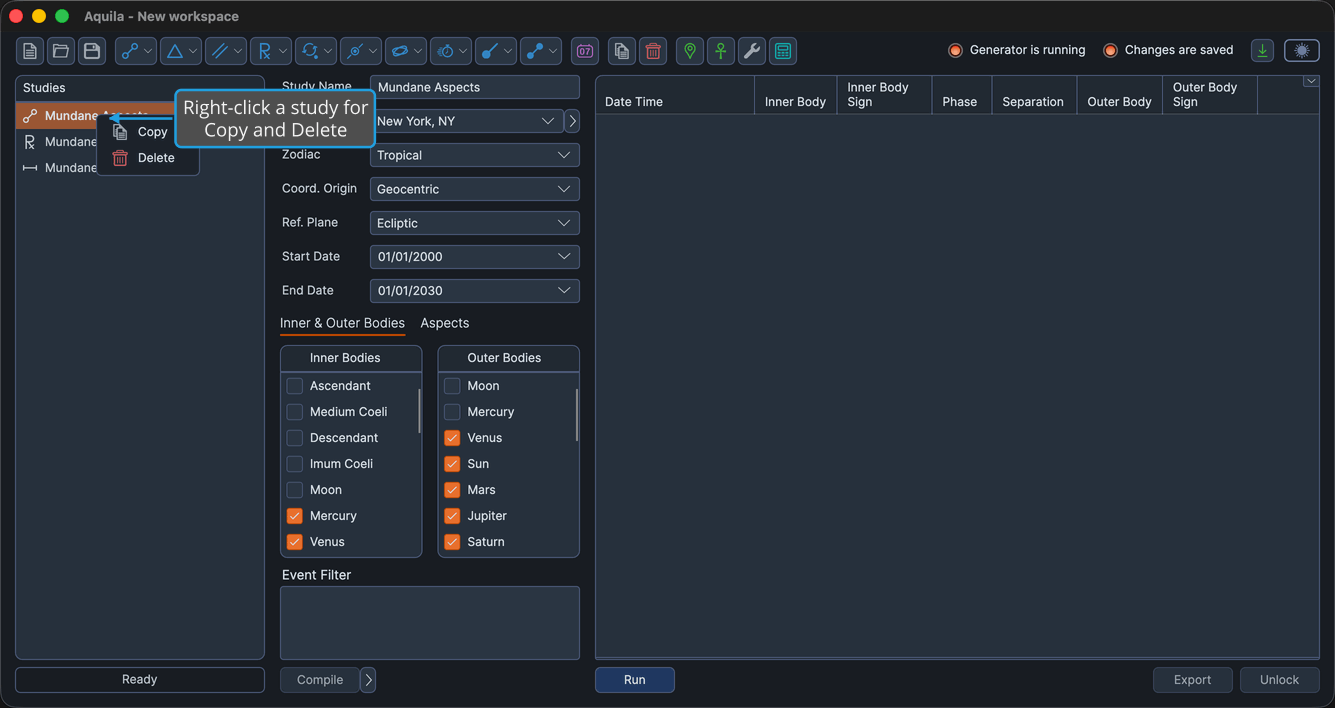Enable Moon in Outer Bodies list
The image size is (1335, 708).
click(452, 386)
